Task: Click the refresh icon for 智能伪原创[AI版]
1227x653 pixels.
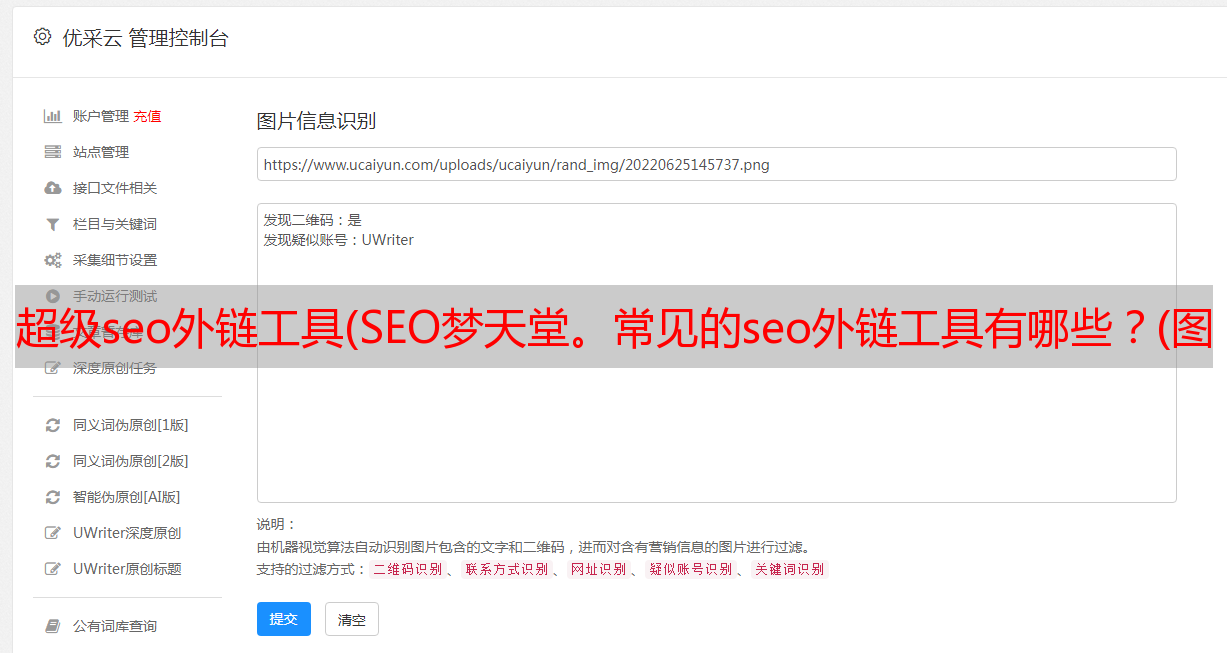Action: coord(53,497)
